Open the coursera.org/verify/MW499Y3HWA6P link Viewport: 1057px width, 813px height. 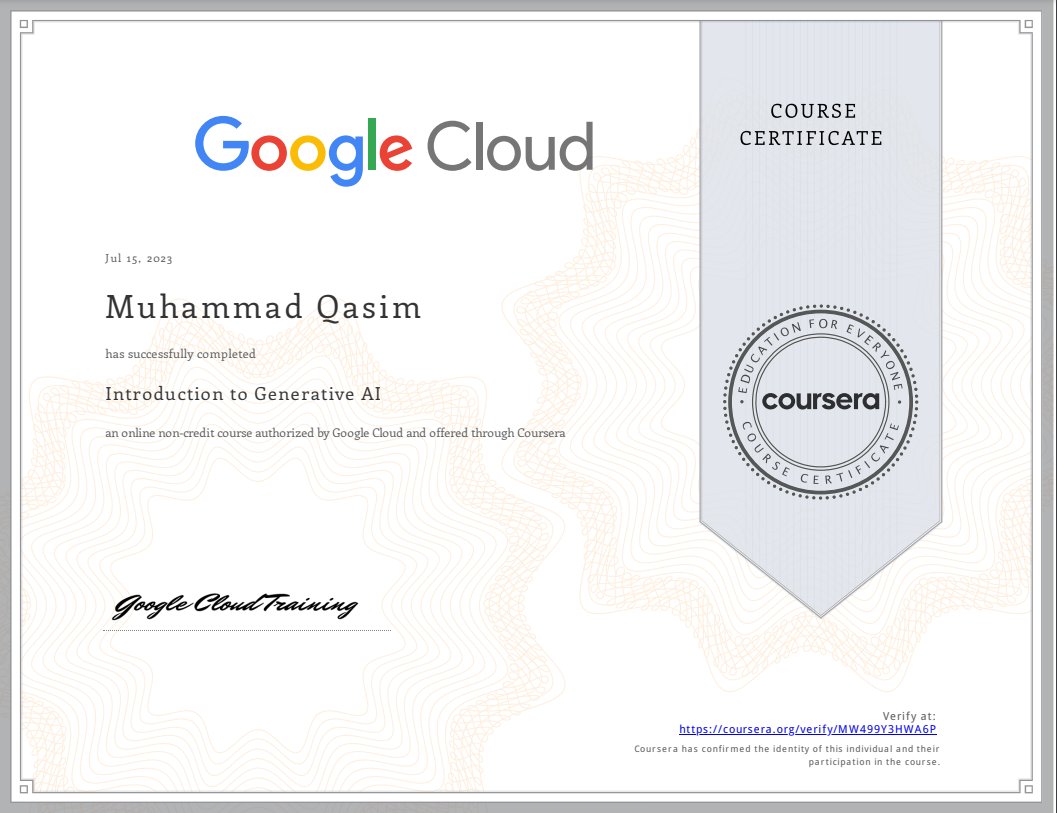click(x=808, y=729)
